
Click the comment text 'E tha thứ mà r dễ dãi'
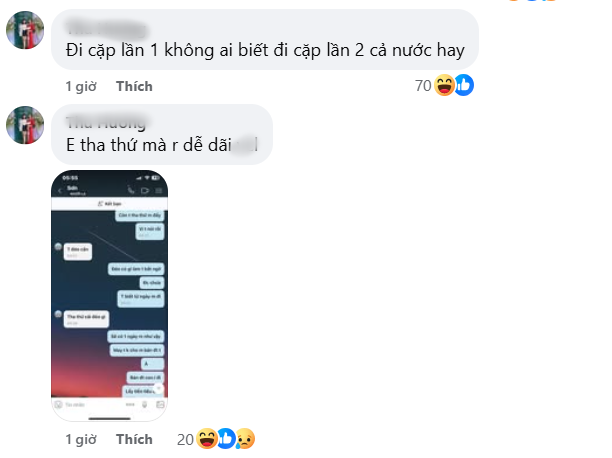(149, 145)
